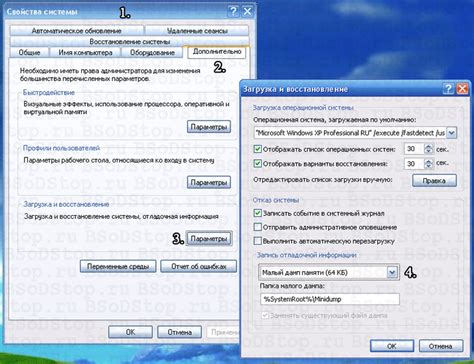Select the Автоматическое обновление tab
474x364 pixels.
[76, 31]
